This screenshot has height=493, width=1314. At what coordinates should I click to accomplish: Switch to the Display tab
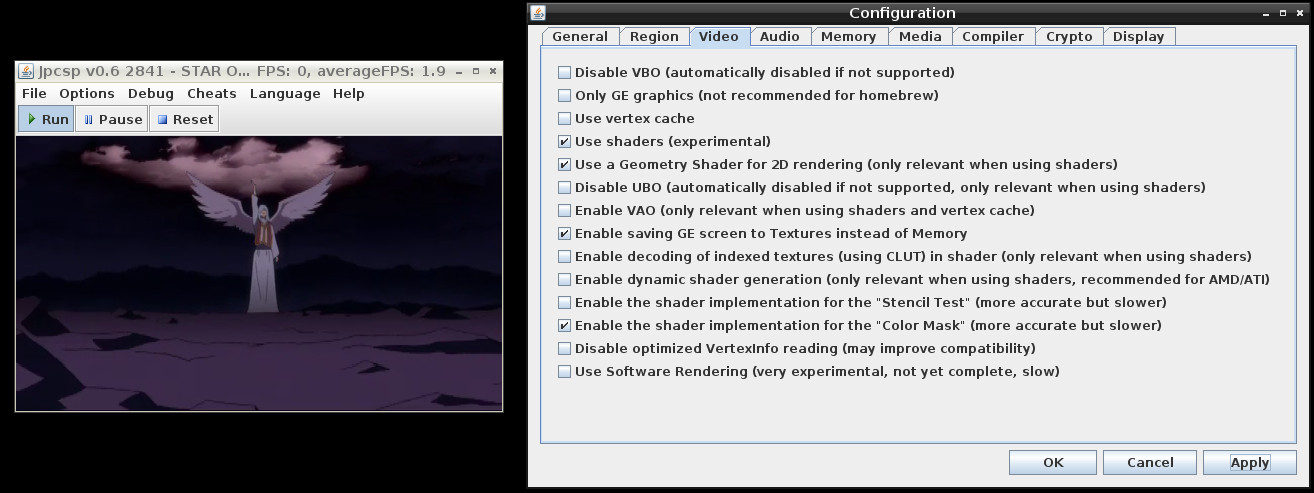click(1139, 36)
